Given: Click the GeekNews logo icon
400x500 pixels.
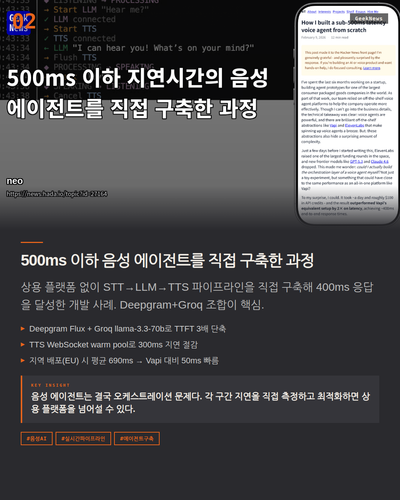Looking at the screenshot, I should [x=19, y=23].
